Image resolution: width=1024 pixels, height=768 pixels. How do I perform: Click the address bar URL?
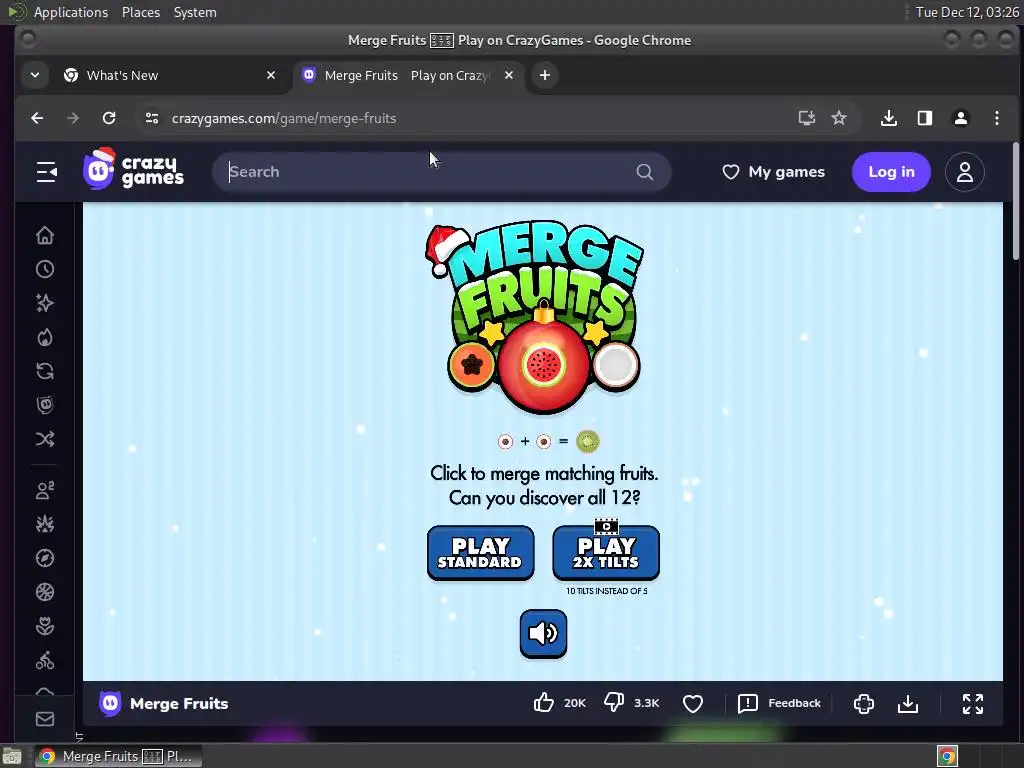pyautogui.click(x=284, y=118)
